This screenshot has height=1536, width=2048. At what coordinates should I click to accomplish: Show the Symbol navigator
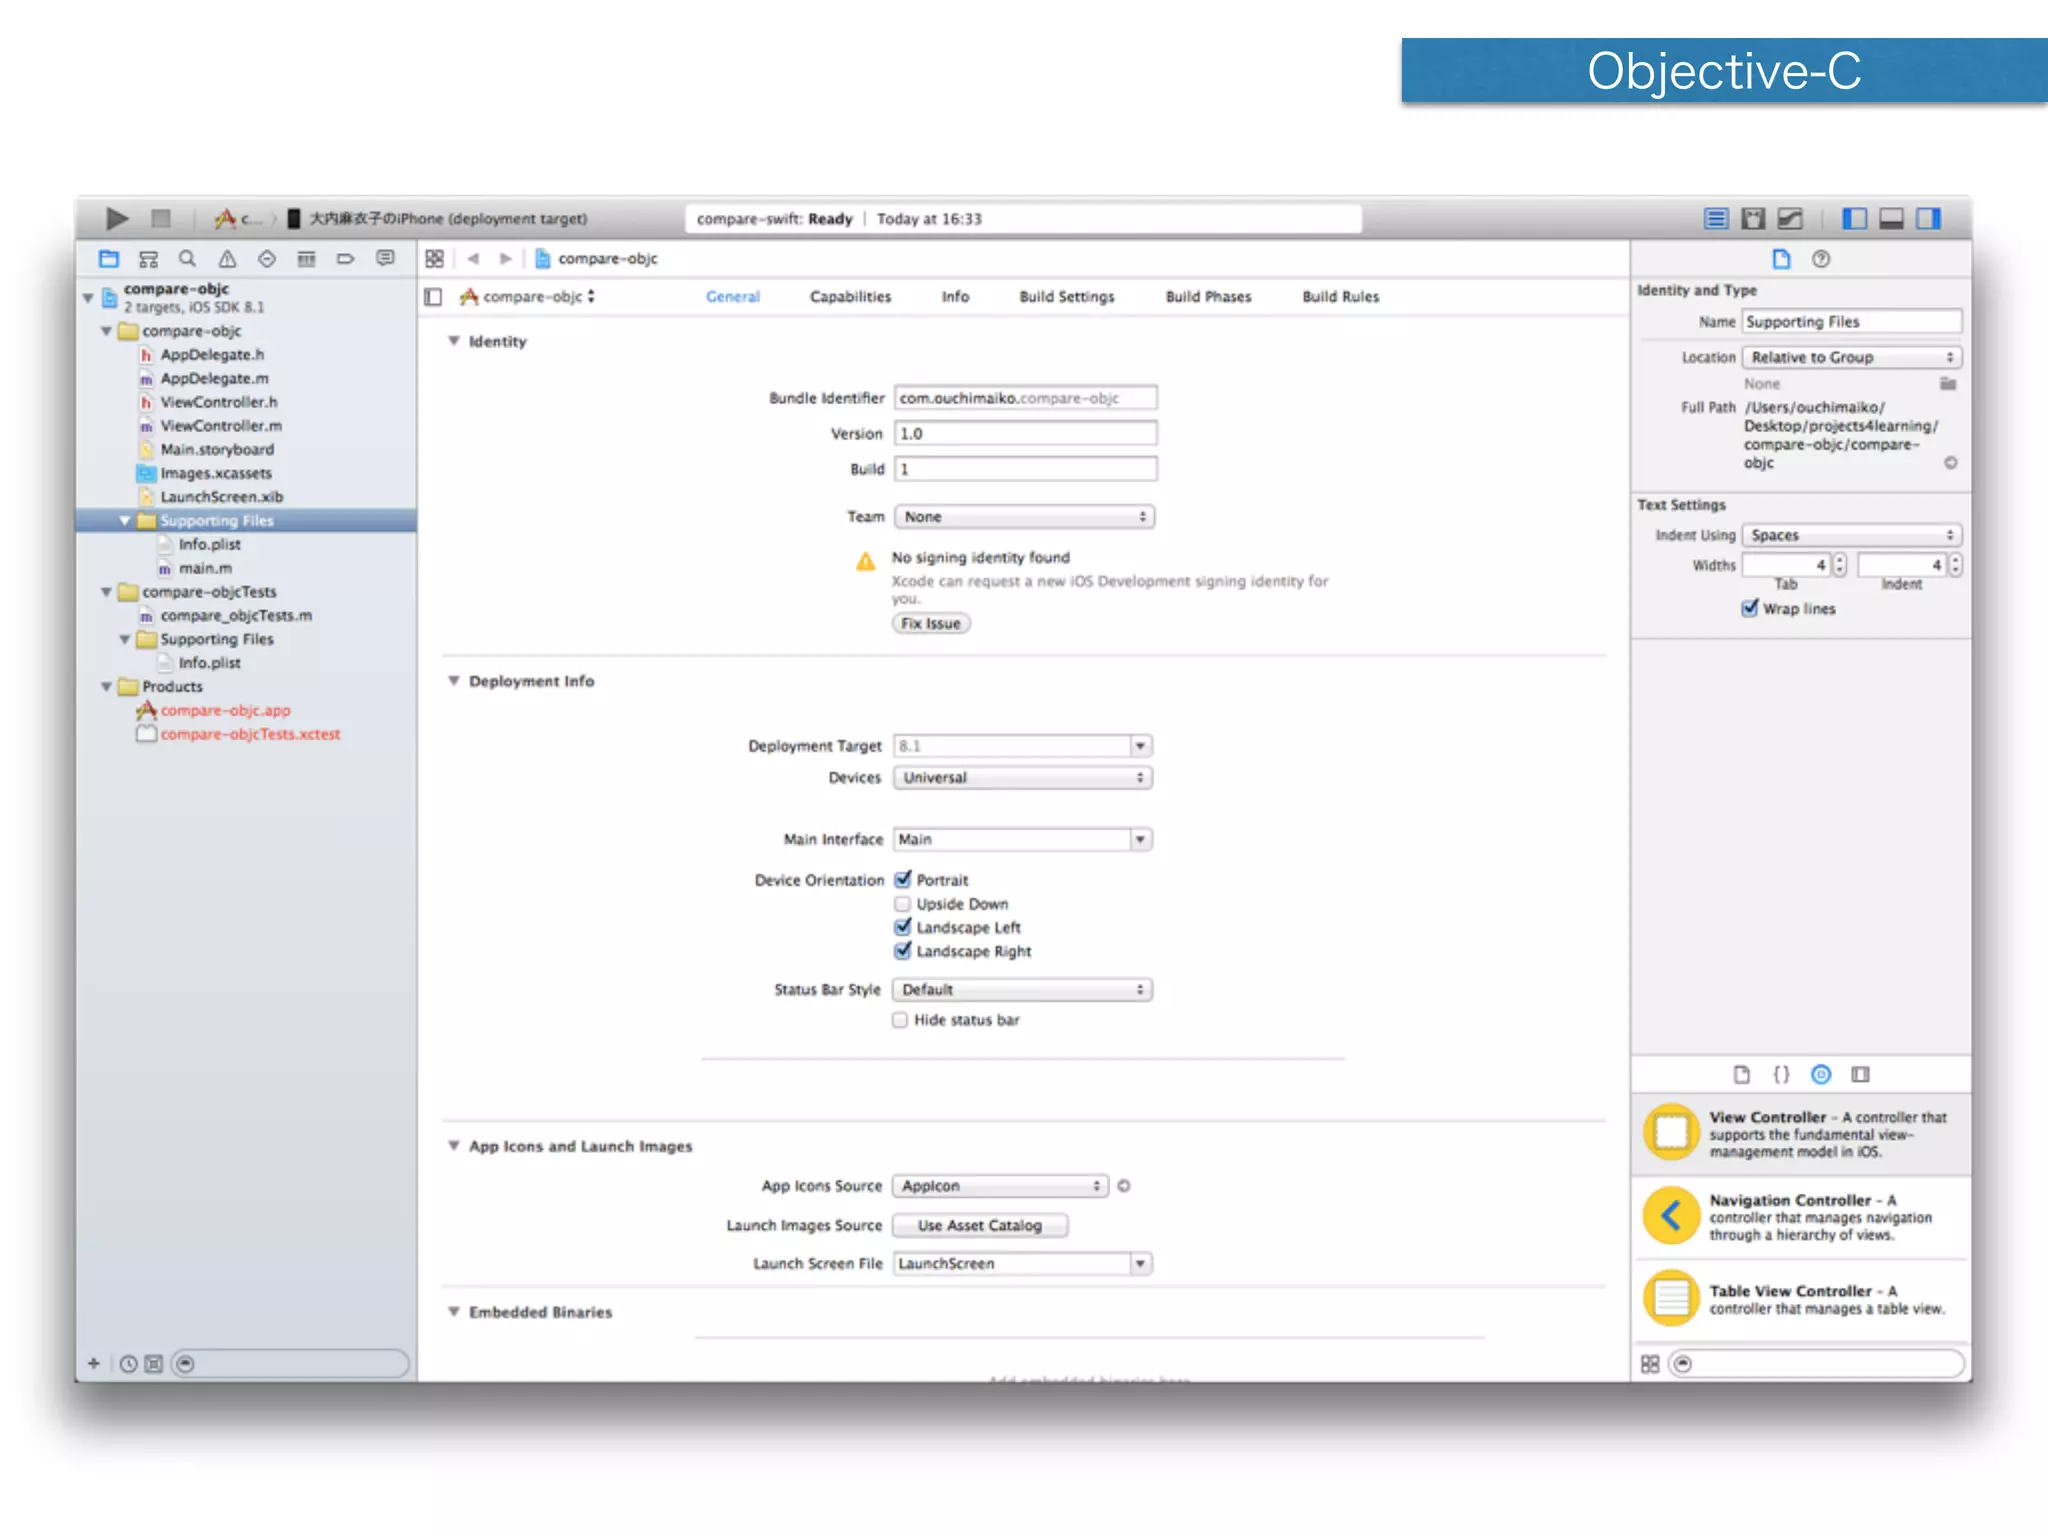point(148,259)
